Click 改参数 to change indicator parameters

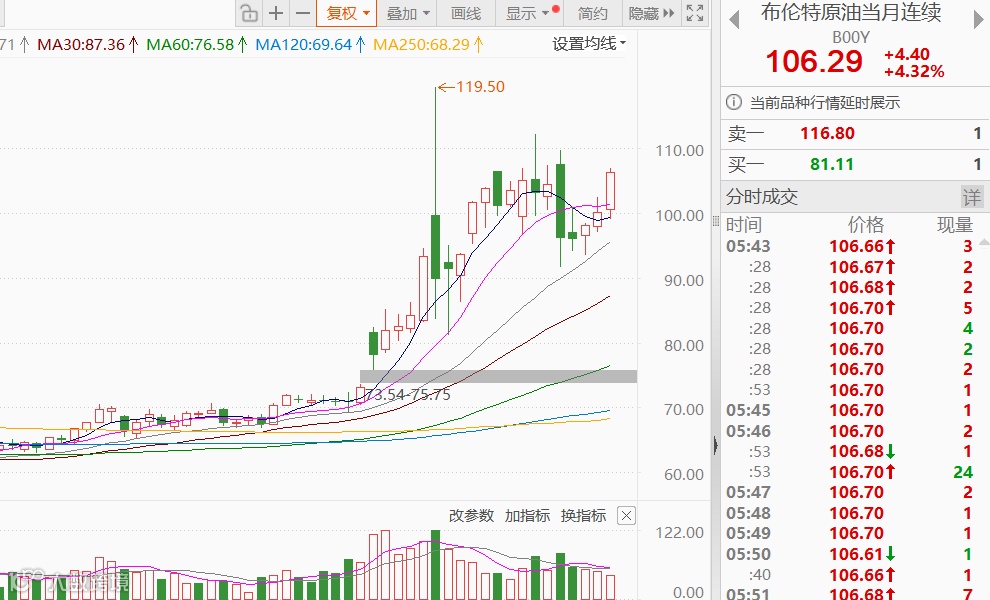(472, 515)
